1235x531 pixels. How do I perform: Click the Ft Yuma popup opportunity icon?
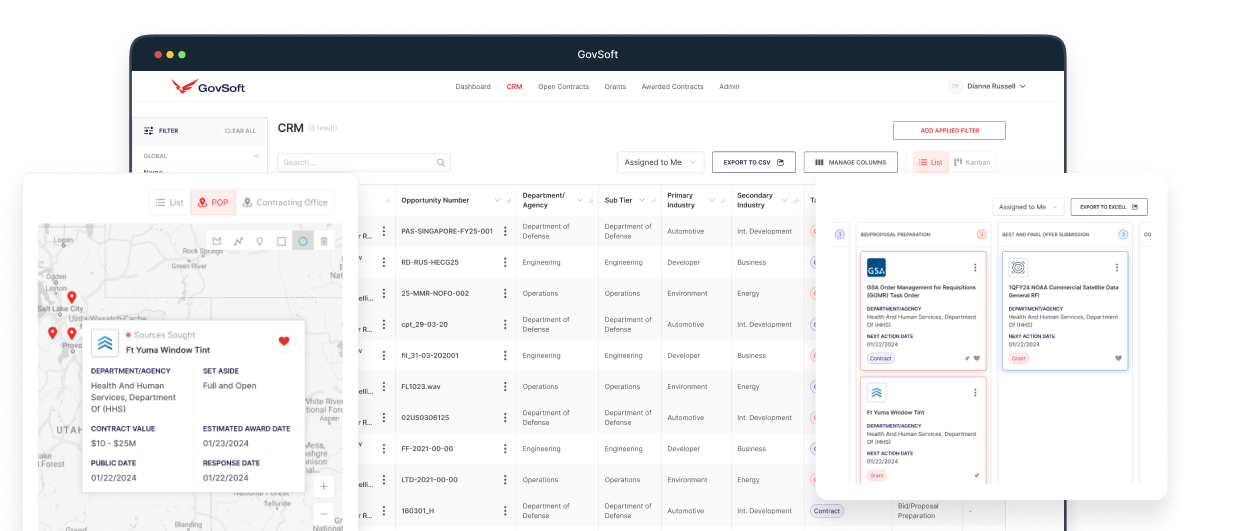click(x=105, y=343)
